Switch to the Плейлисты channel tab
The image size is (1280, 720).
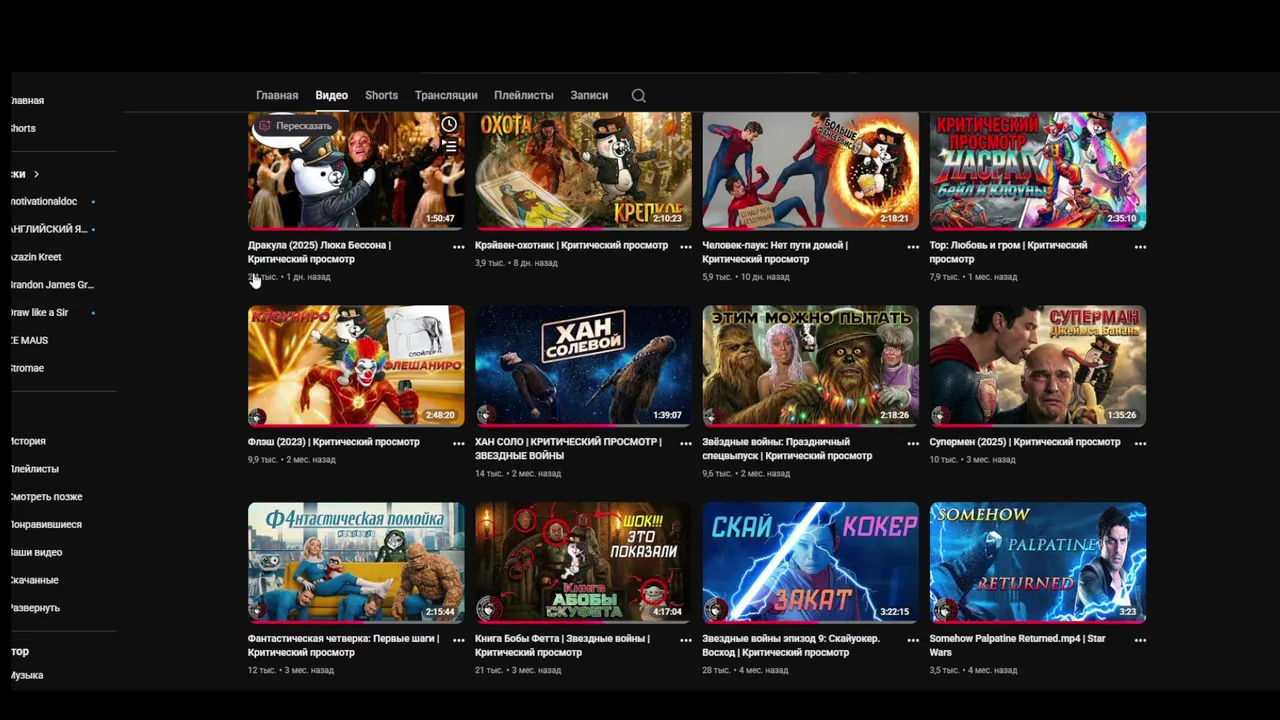(x=523, y=96)
